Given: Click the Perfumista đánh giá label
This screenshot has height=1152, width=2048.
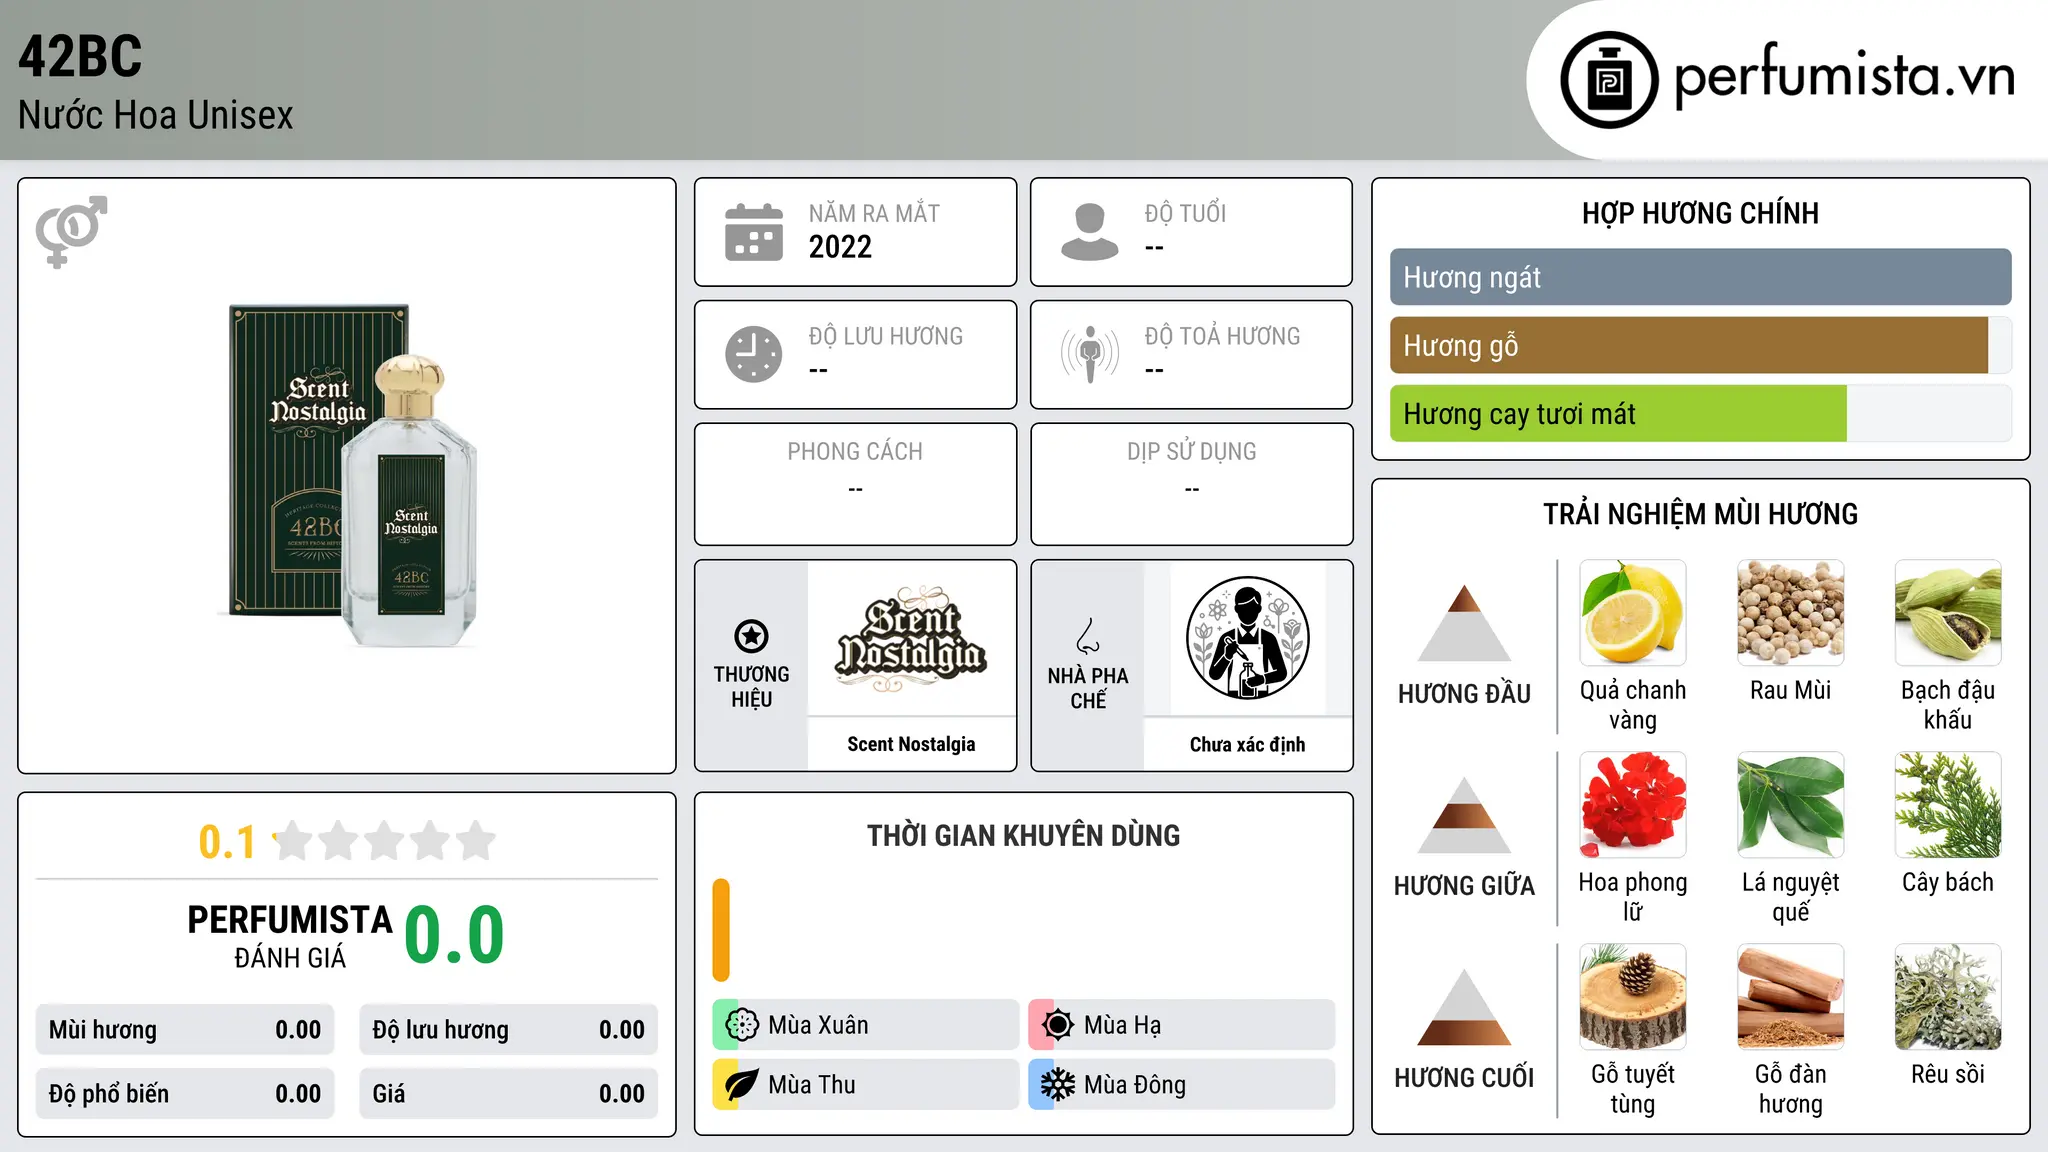Looking at the screenshot, I should 290,936.
